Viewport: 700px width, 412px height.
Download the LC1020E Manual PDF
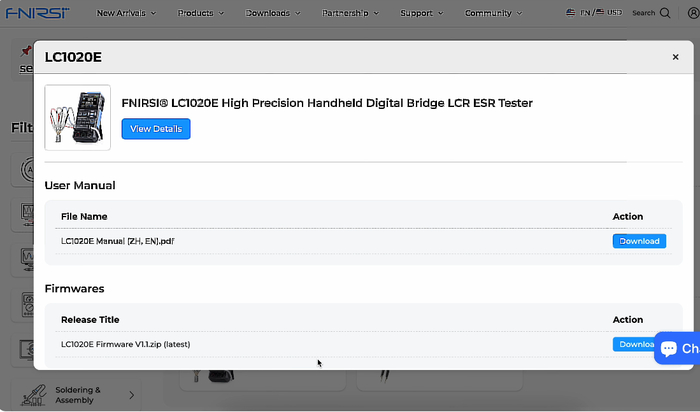tap(638, 241)
